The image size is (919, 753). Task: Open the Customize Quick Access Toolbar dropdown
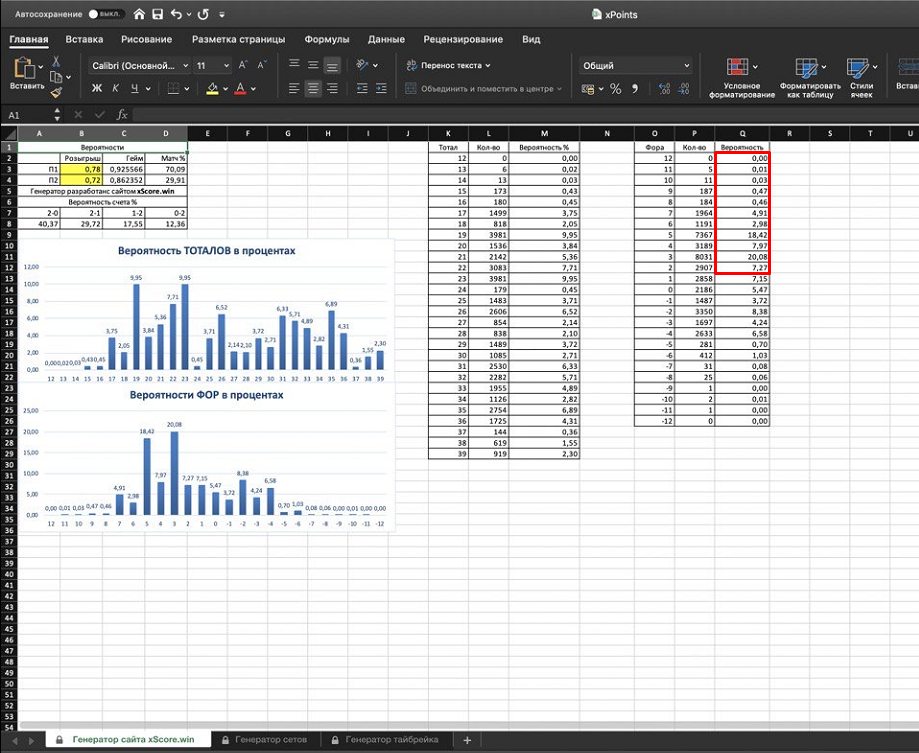click(x=222, y=15)
